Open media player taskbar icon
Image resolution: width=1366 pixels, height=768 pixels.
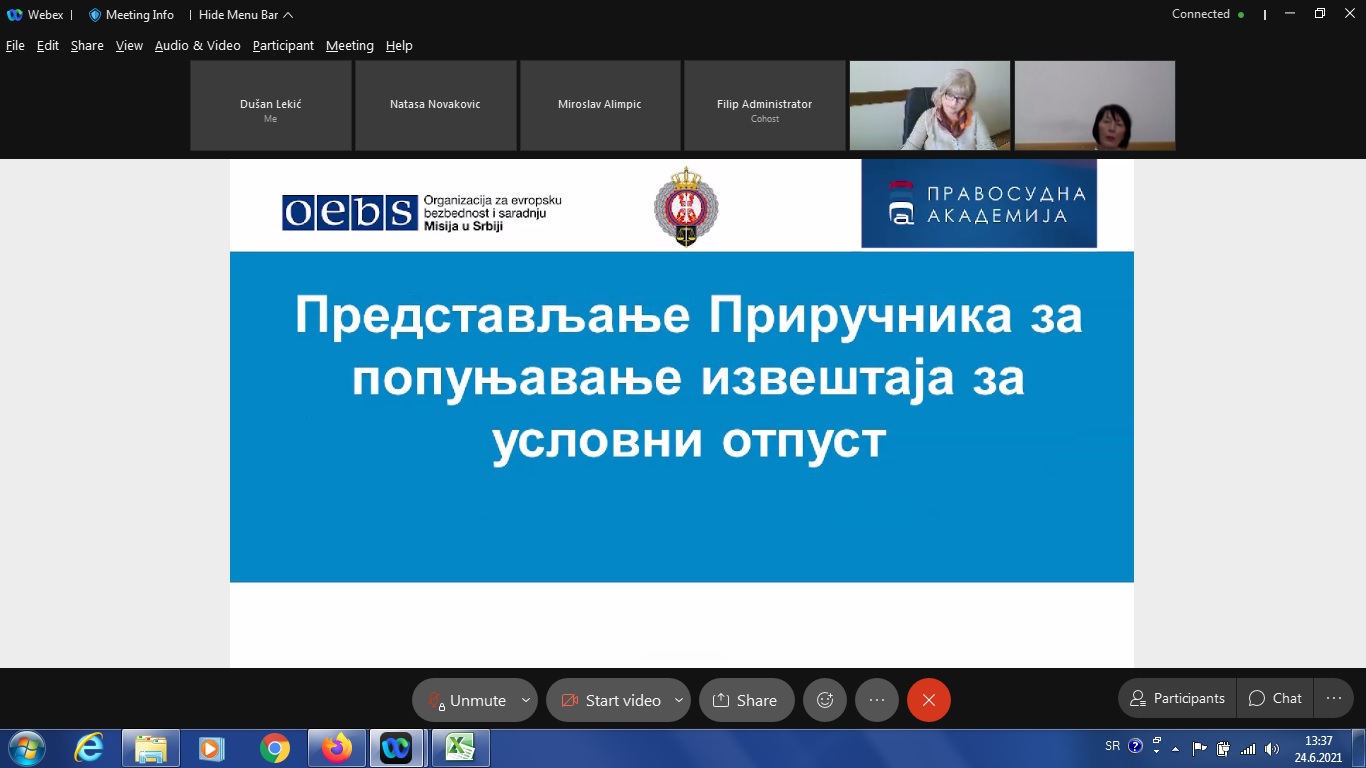tap(212, 748)
